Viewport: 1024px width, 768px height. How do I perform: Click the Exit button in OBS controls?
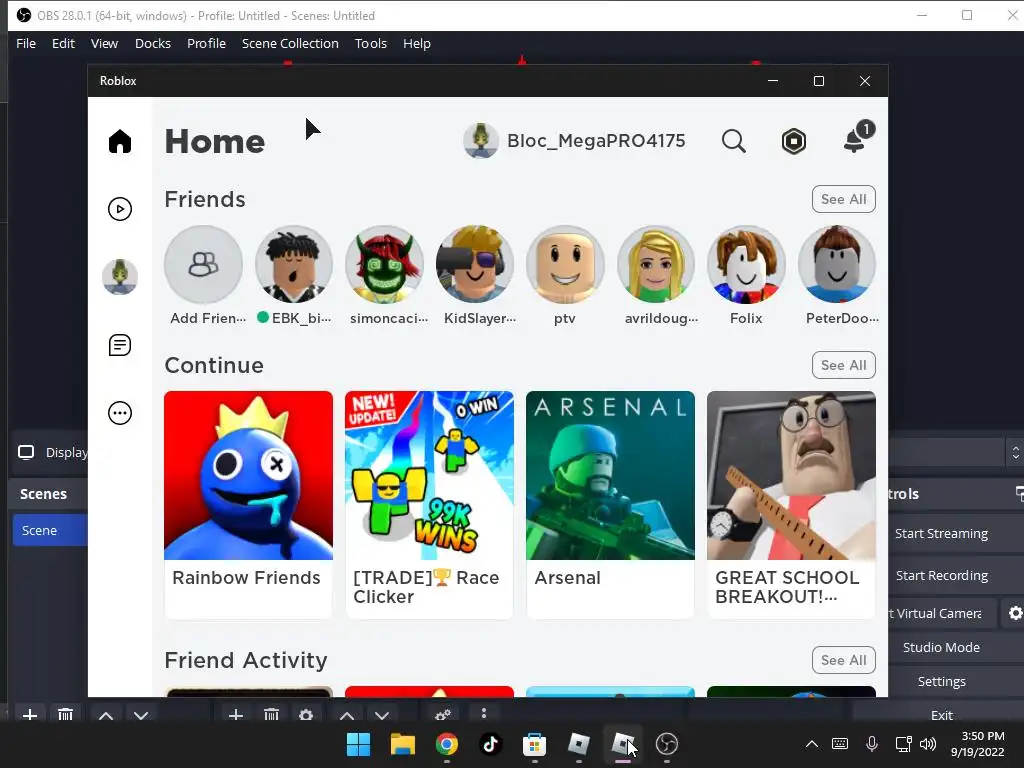point(941,715)
